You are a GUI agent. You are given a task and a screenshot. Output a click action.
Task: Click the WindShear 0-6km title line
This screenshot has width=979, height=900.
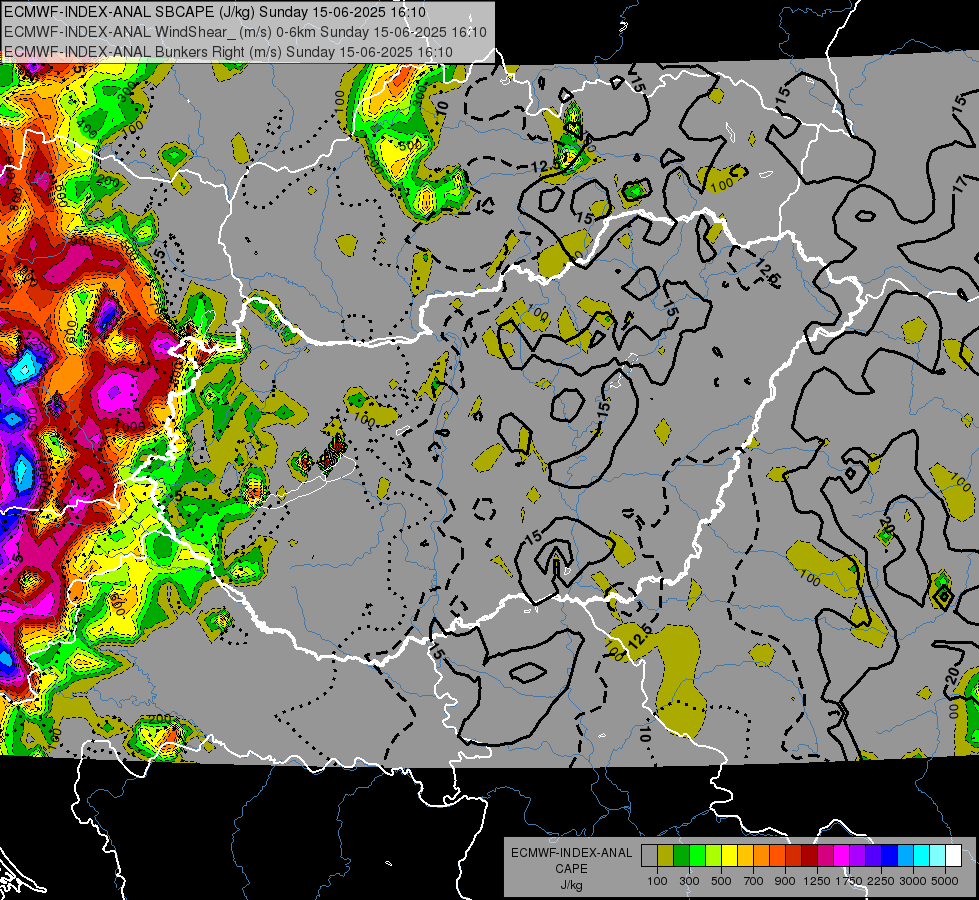point(245,32)
